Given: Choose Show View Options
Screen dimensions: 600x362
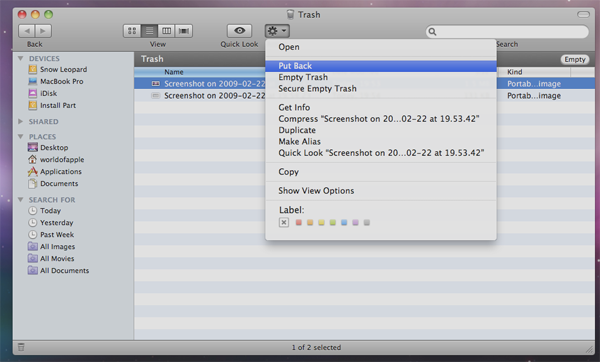Looking at the screenshot, I should [x=381, y=191].
